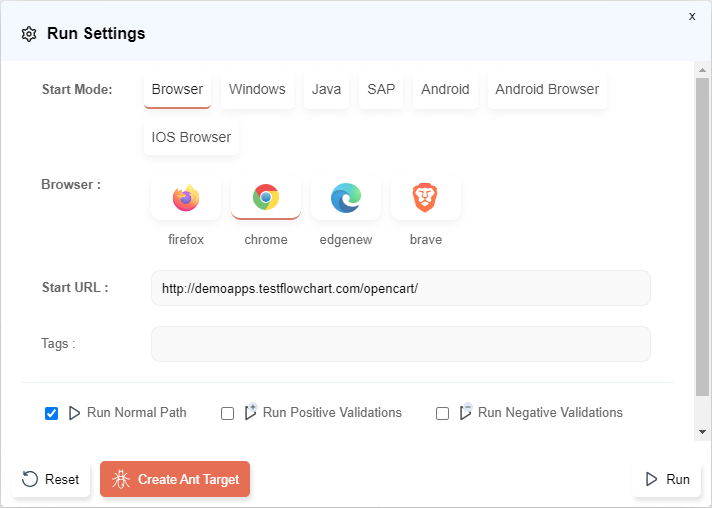Choose the Chrome browser icon
This screenshot has width=712, height=508.
(x=266, y=198)
